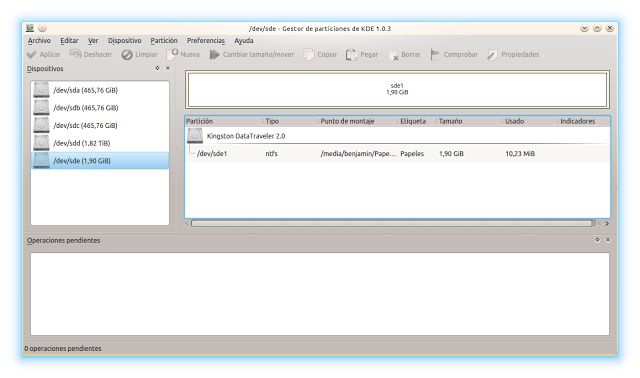
Task: Sort by the Punto de montaje column
Action: [358, 121]
